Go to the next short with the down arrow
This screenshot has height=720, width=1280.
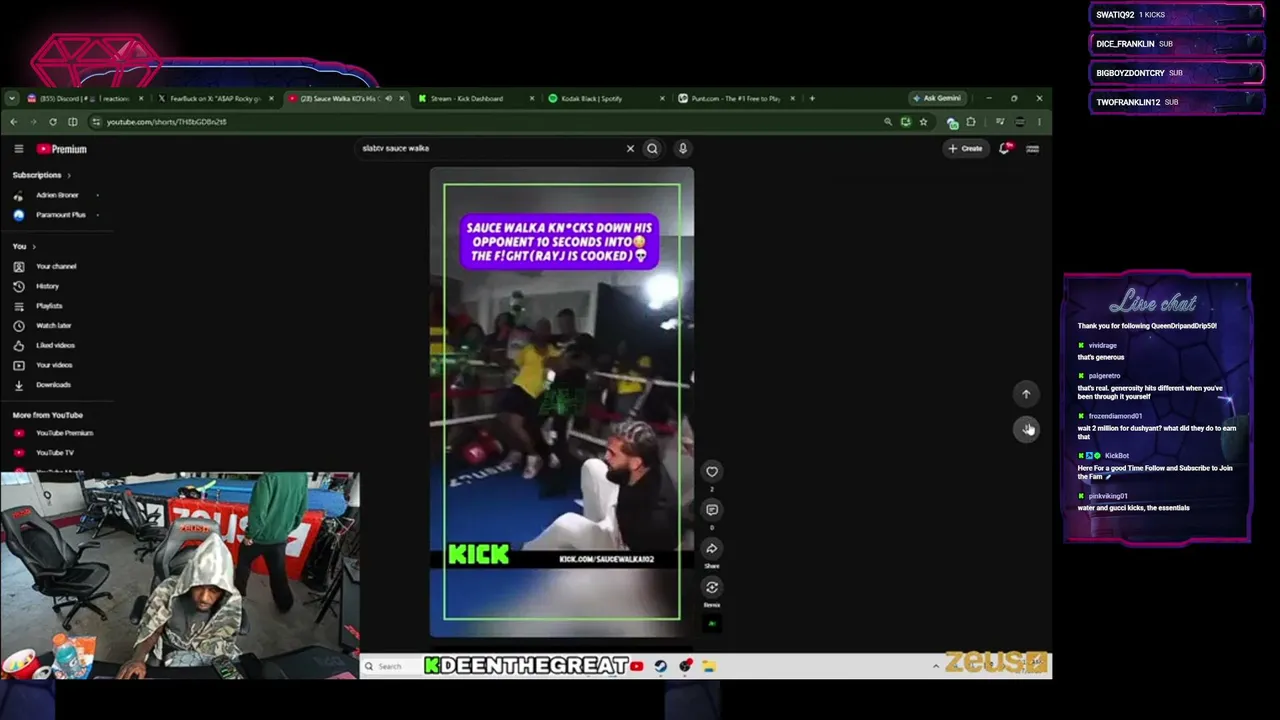pos(1027,429)
